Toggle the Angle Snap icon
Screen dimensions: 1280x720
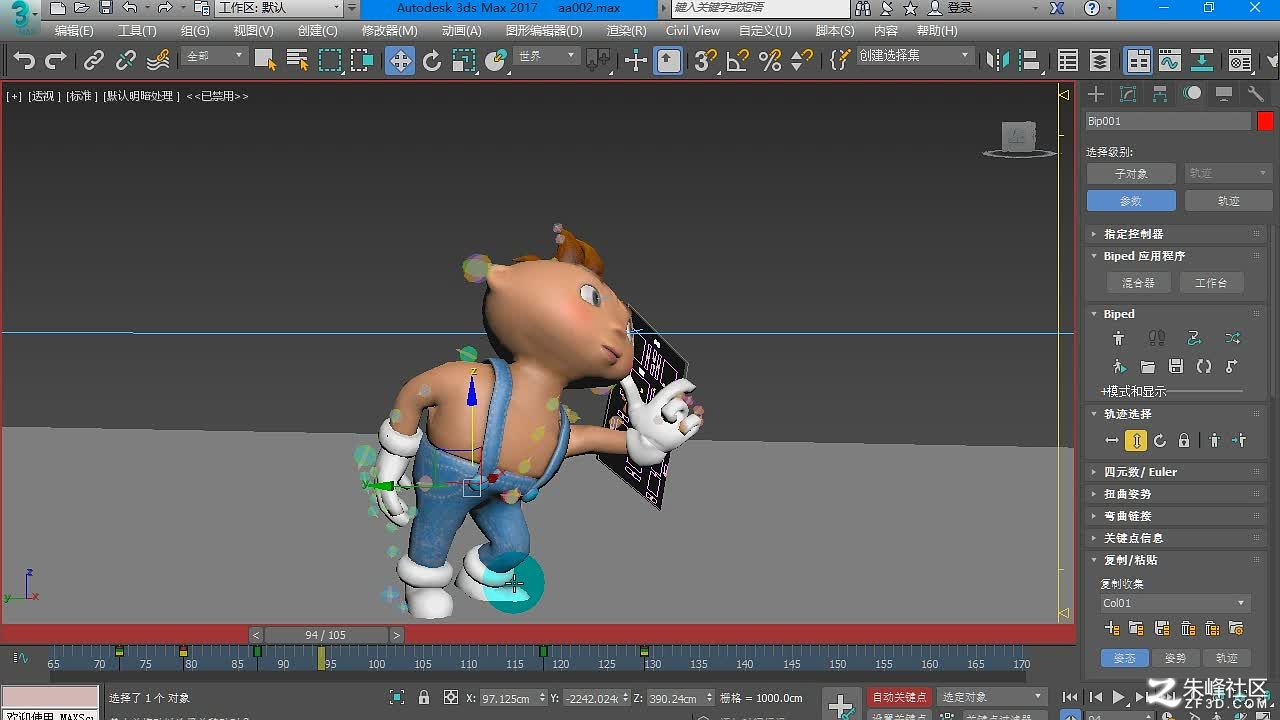(737, 61)
